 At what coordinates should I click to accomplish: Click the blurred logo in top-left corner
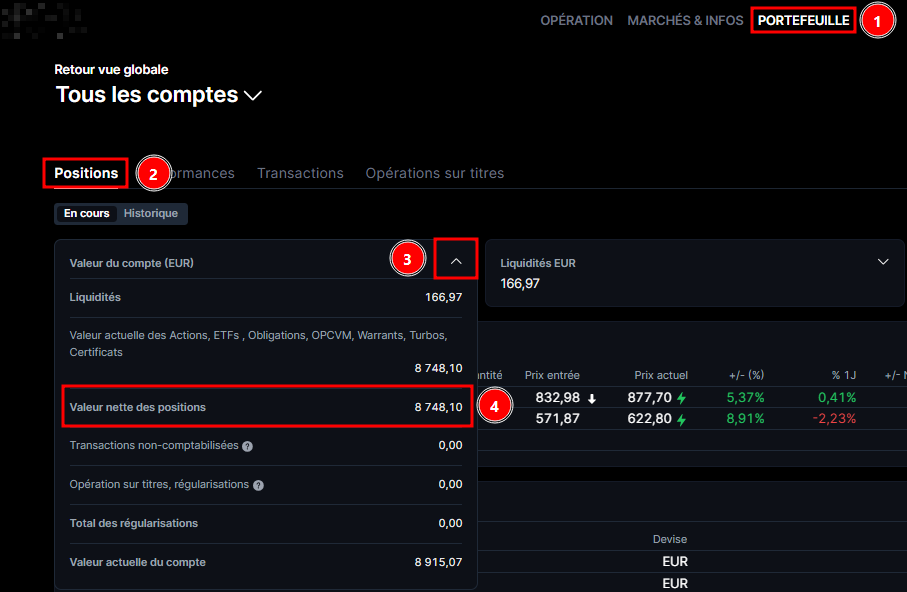click(x=44, y=20)
